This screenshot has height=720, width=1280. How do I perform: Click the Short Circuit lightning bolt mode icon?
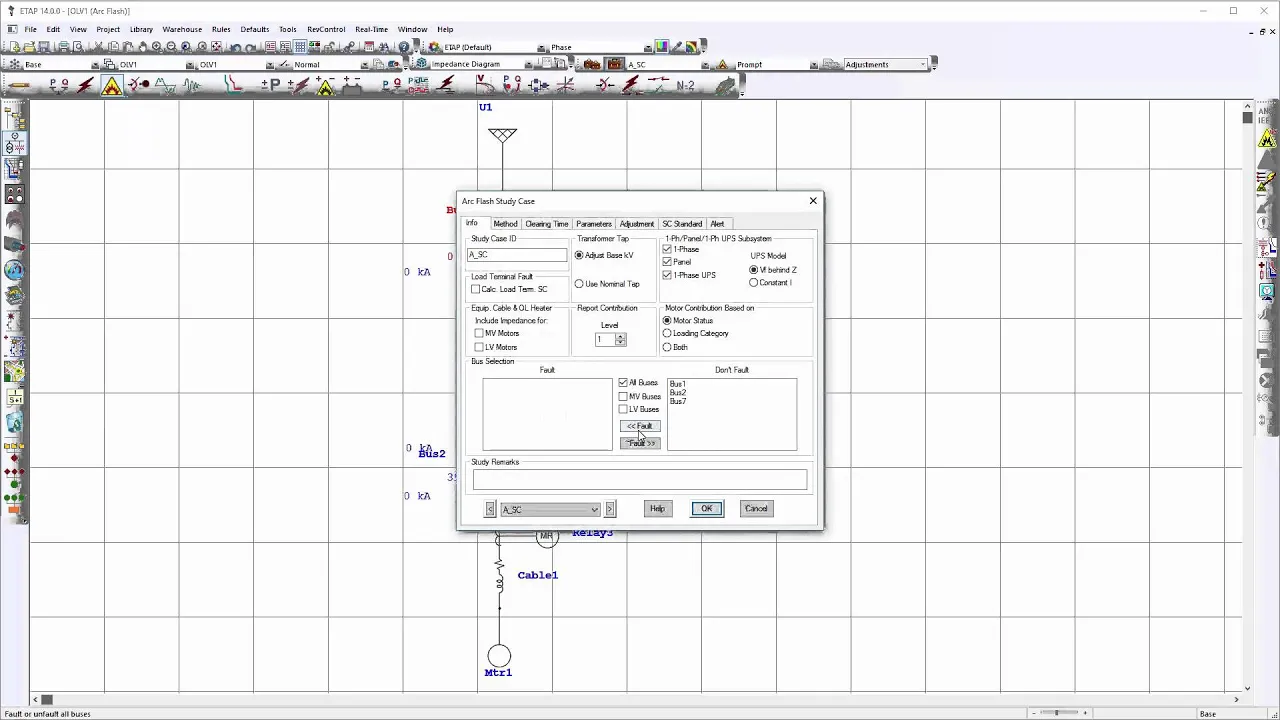pos(85,86)
